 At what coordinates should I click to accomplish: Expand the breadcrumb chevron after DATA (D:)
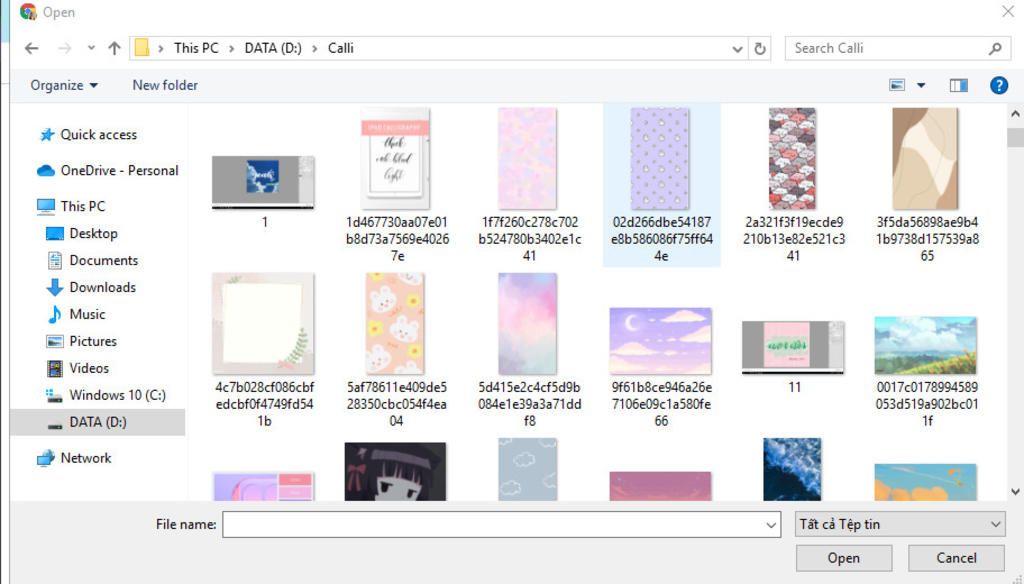coord(315,48)
